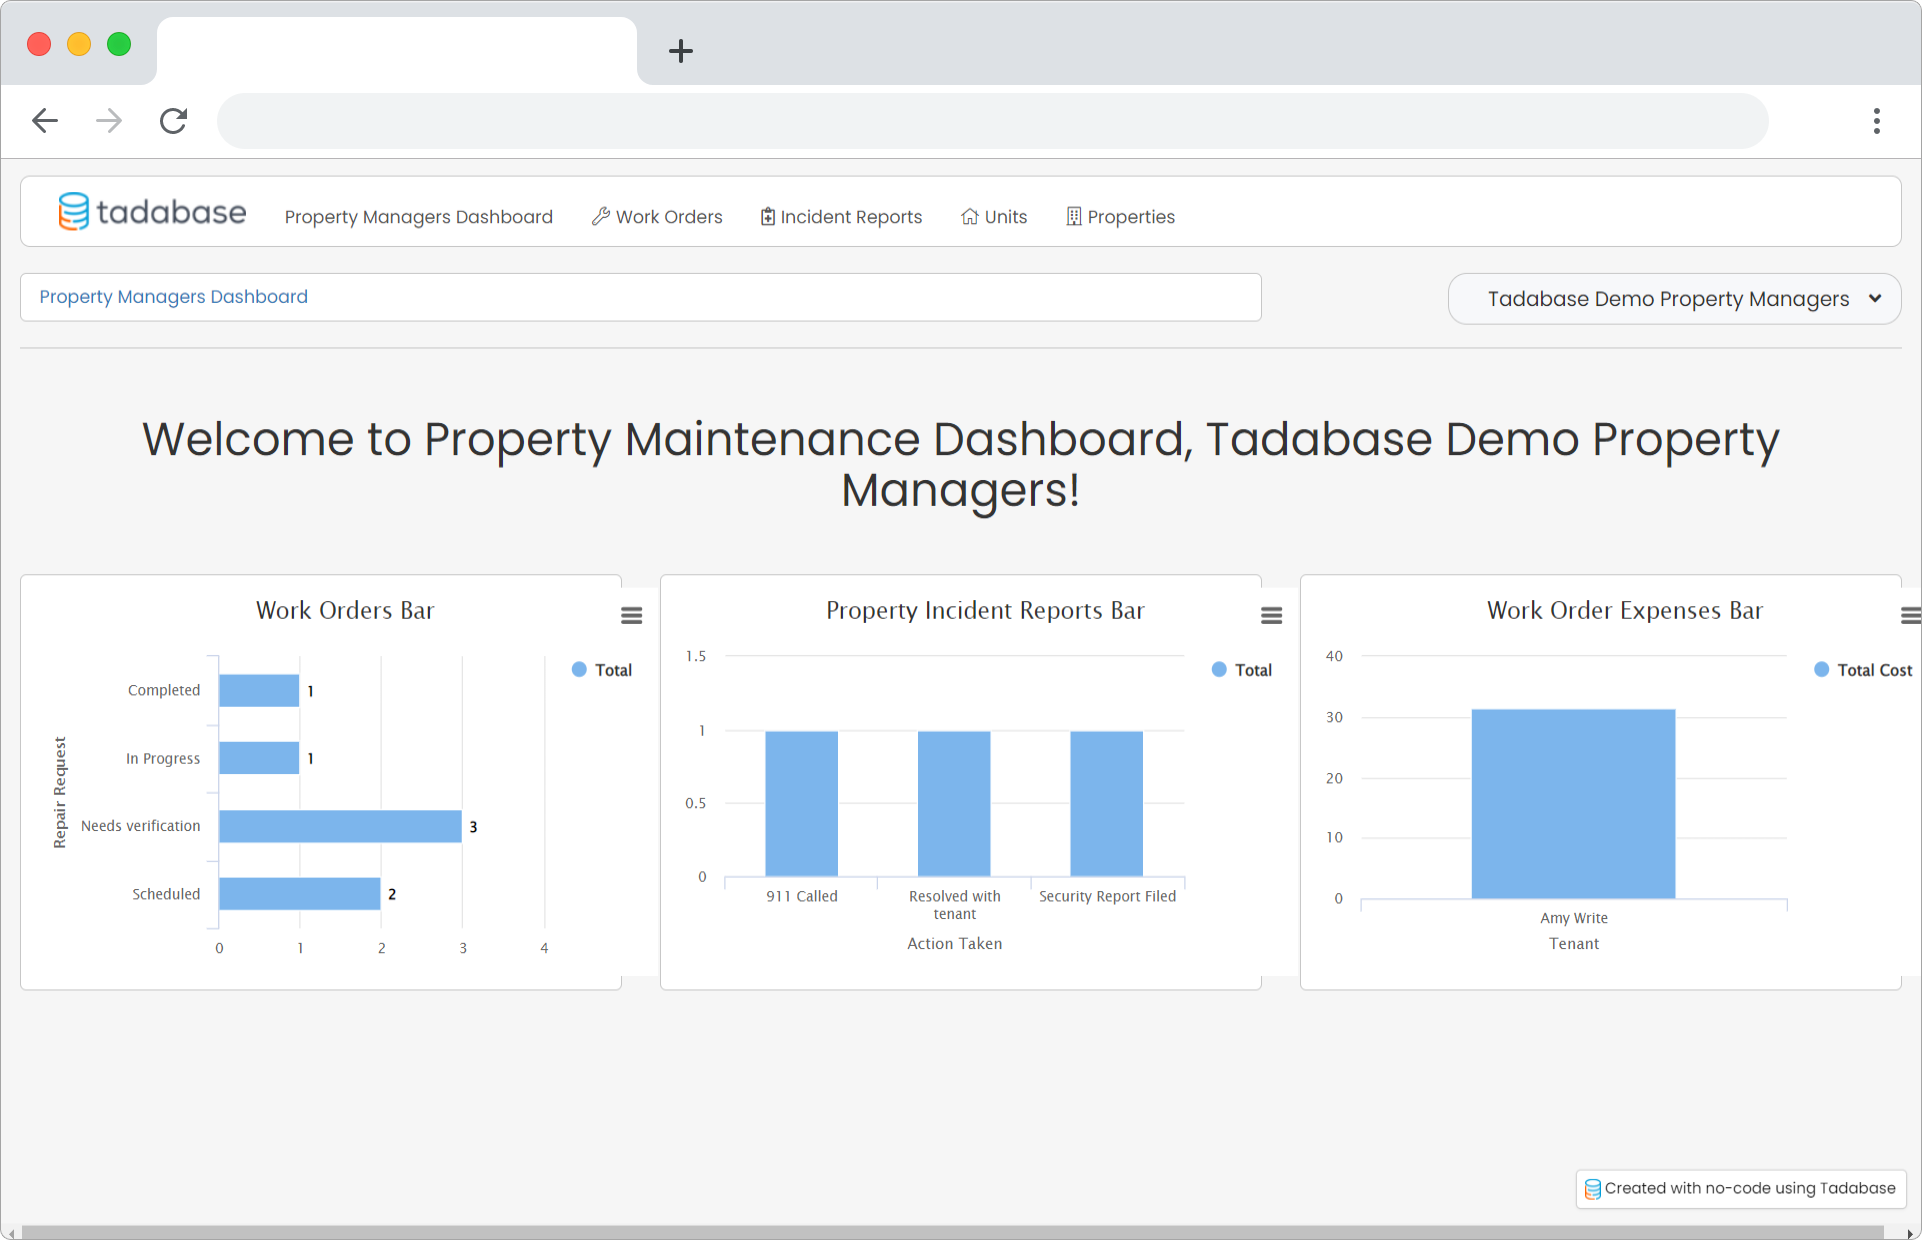Click the browser forward arrow

pos(109,121)
